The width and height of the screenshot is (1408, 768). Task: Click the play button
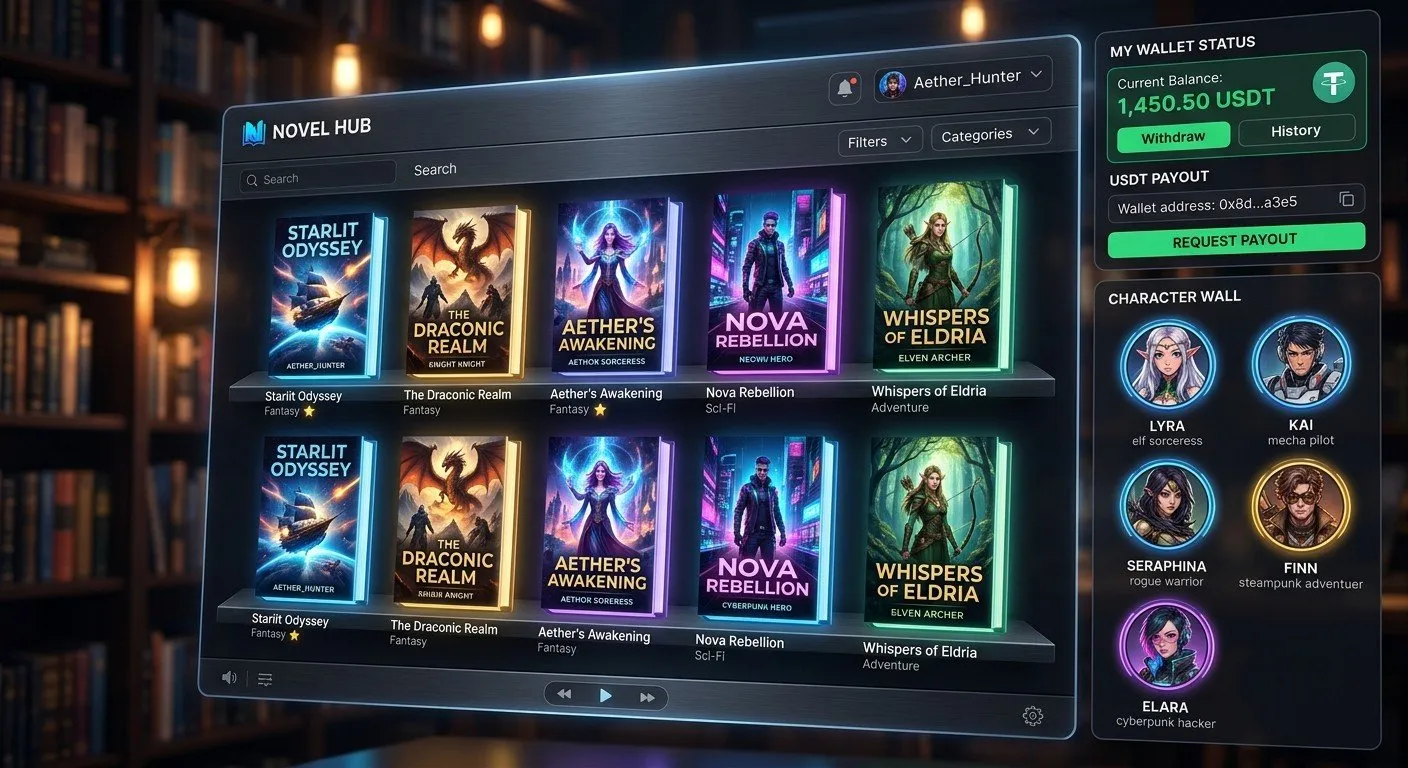pyautogui.click(x=605, y=695)
